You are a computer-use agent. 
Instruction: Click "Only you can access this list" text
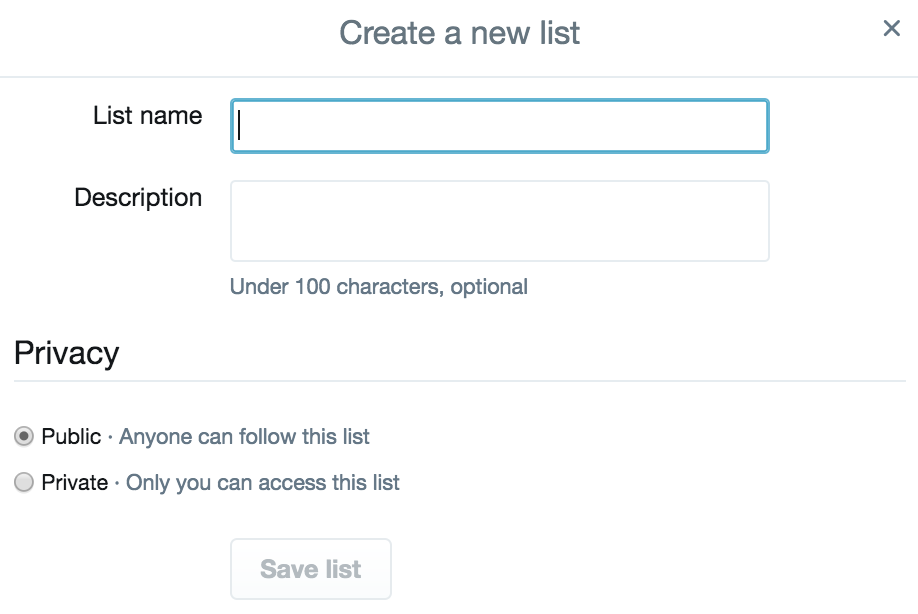point(263,483)
